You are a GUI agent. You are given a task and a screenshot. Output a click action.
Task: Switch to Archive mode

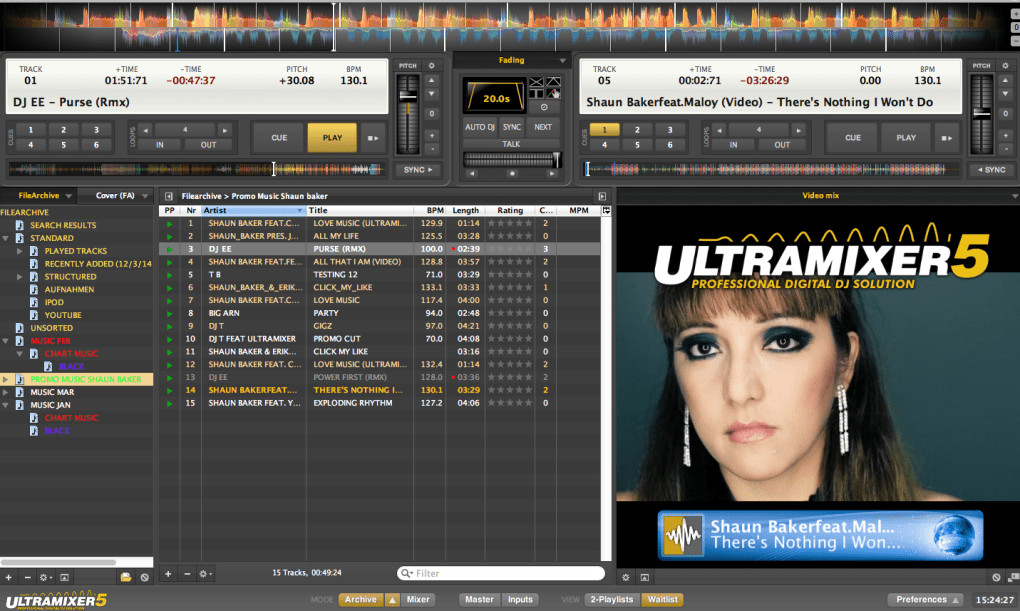(x=360, y=600)
